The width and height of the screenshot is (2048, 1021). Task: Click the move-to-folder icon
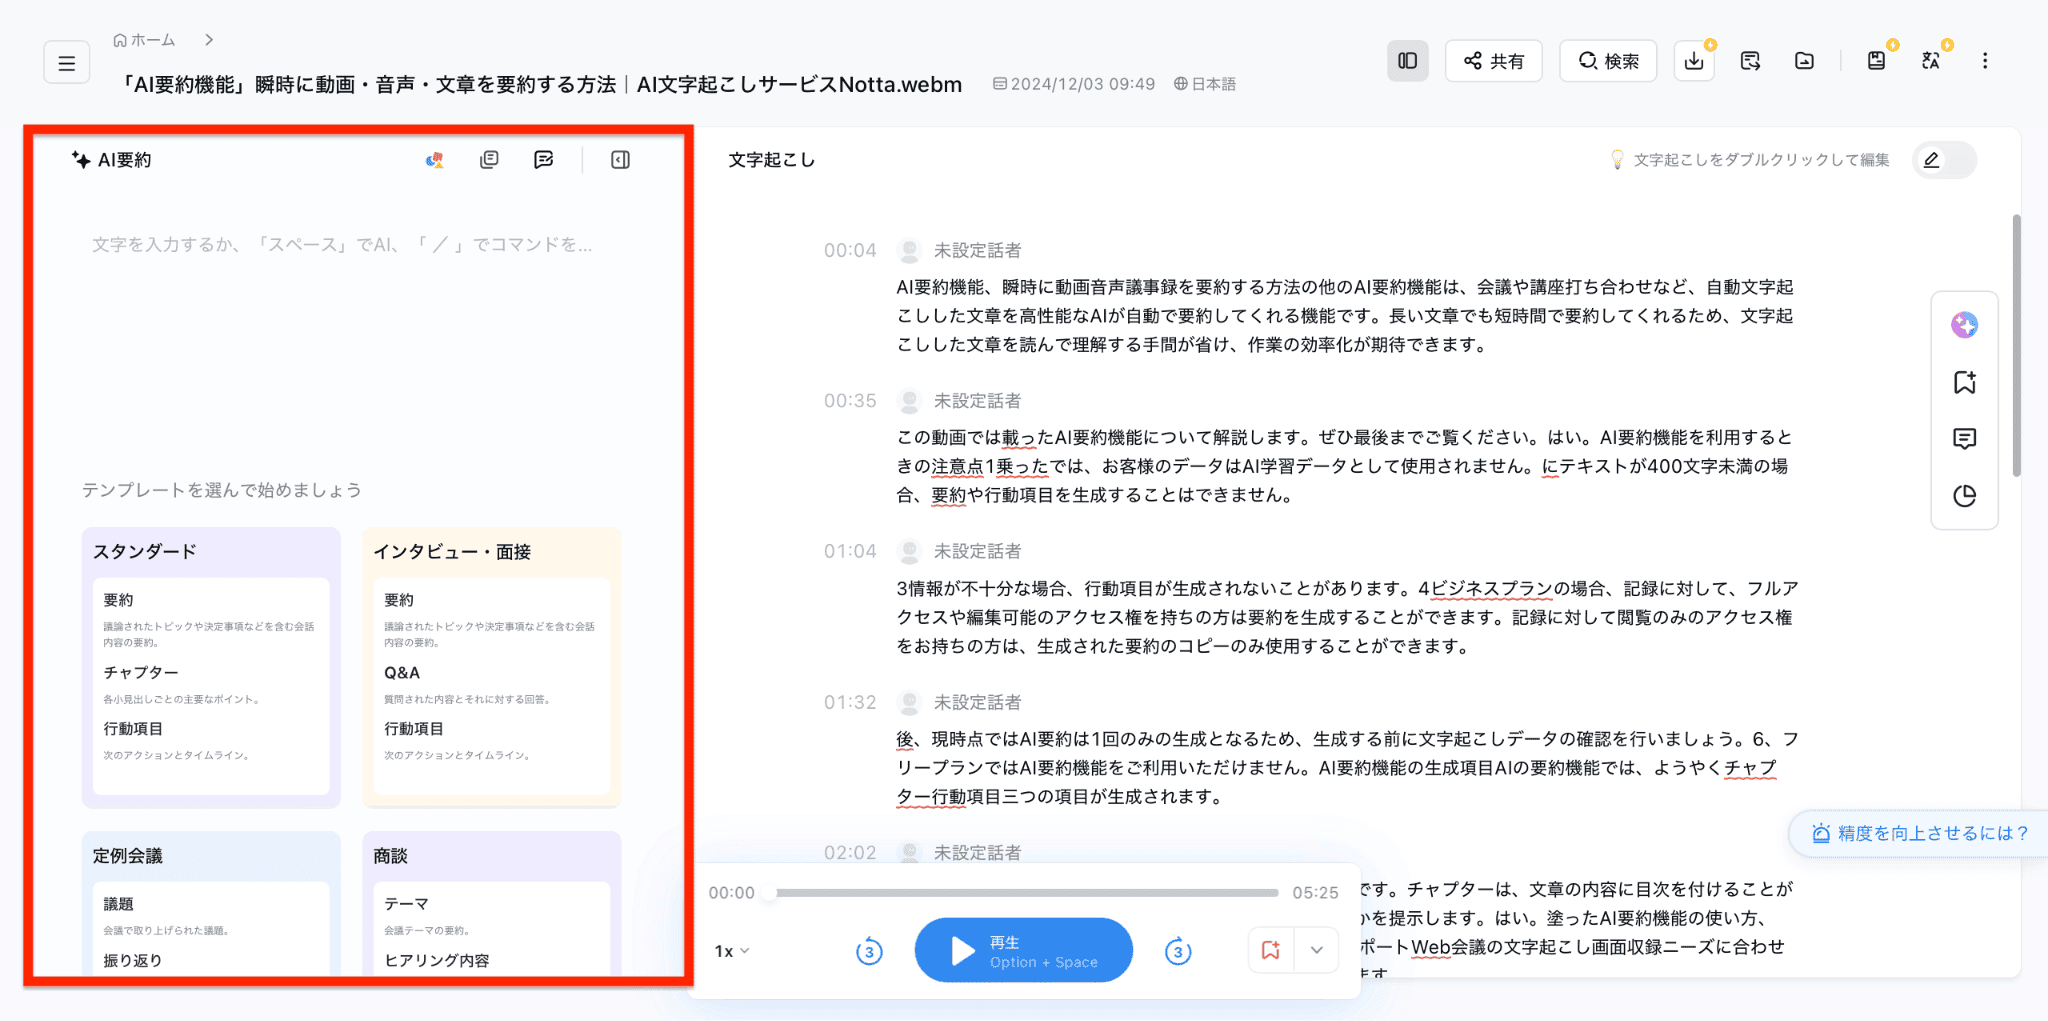tap(1804, 61)
